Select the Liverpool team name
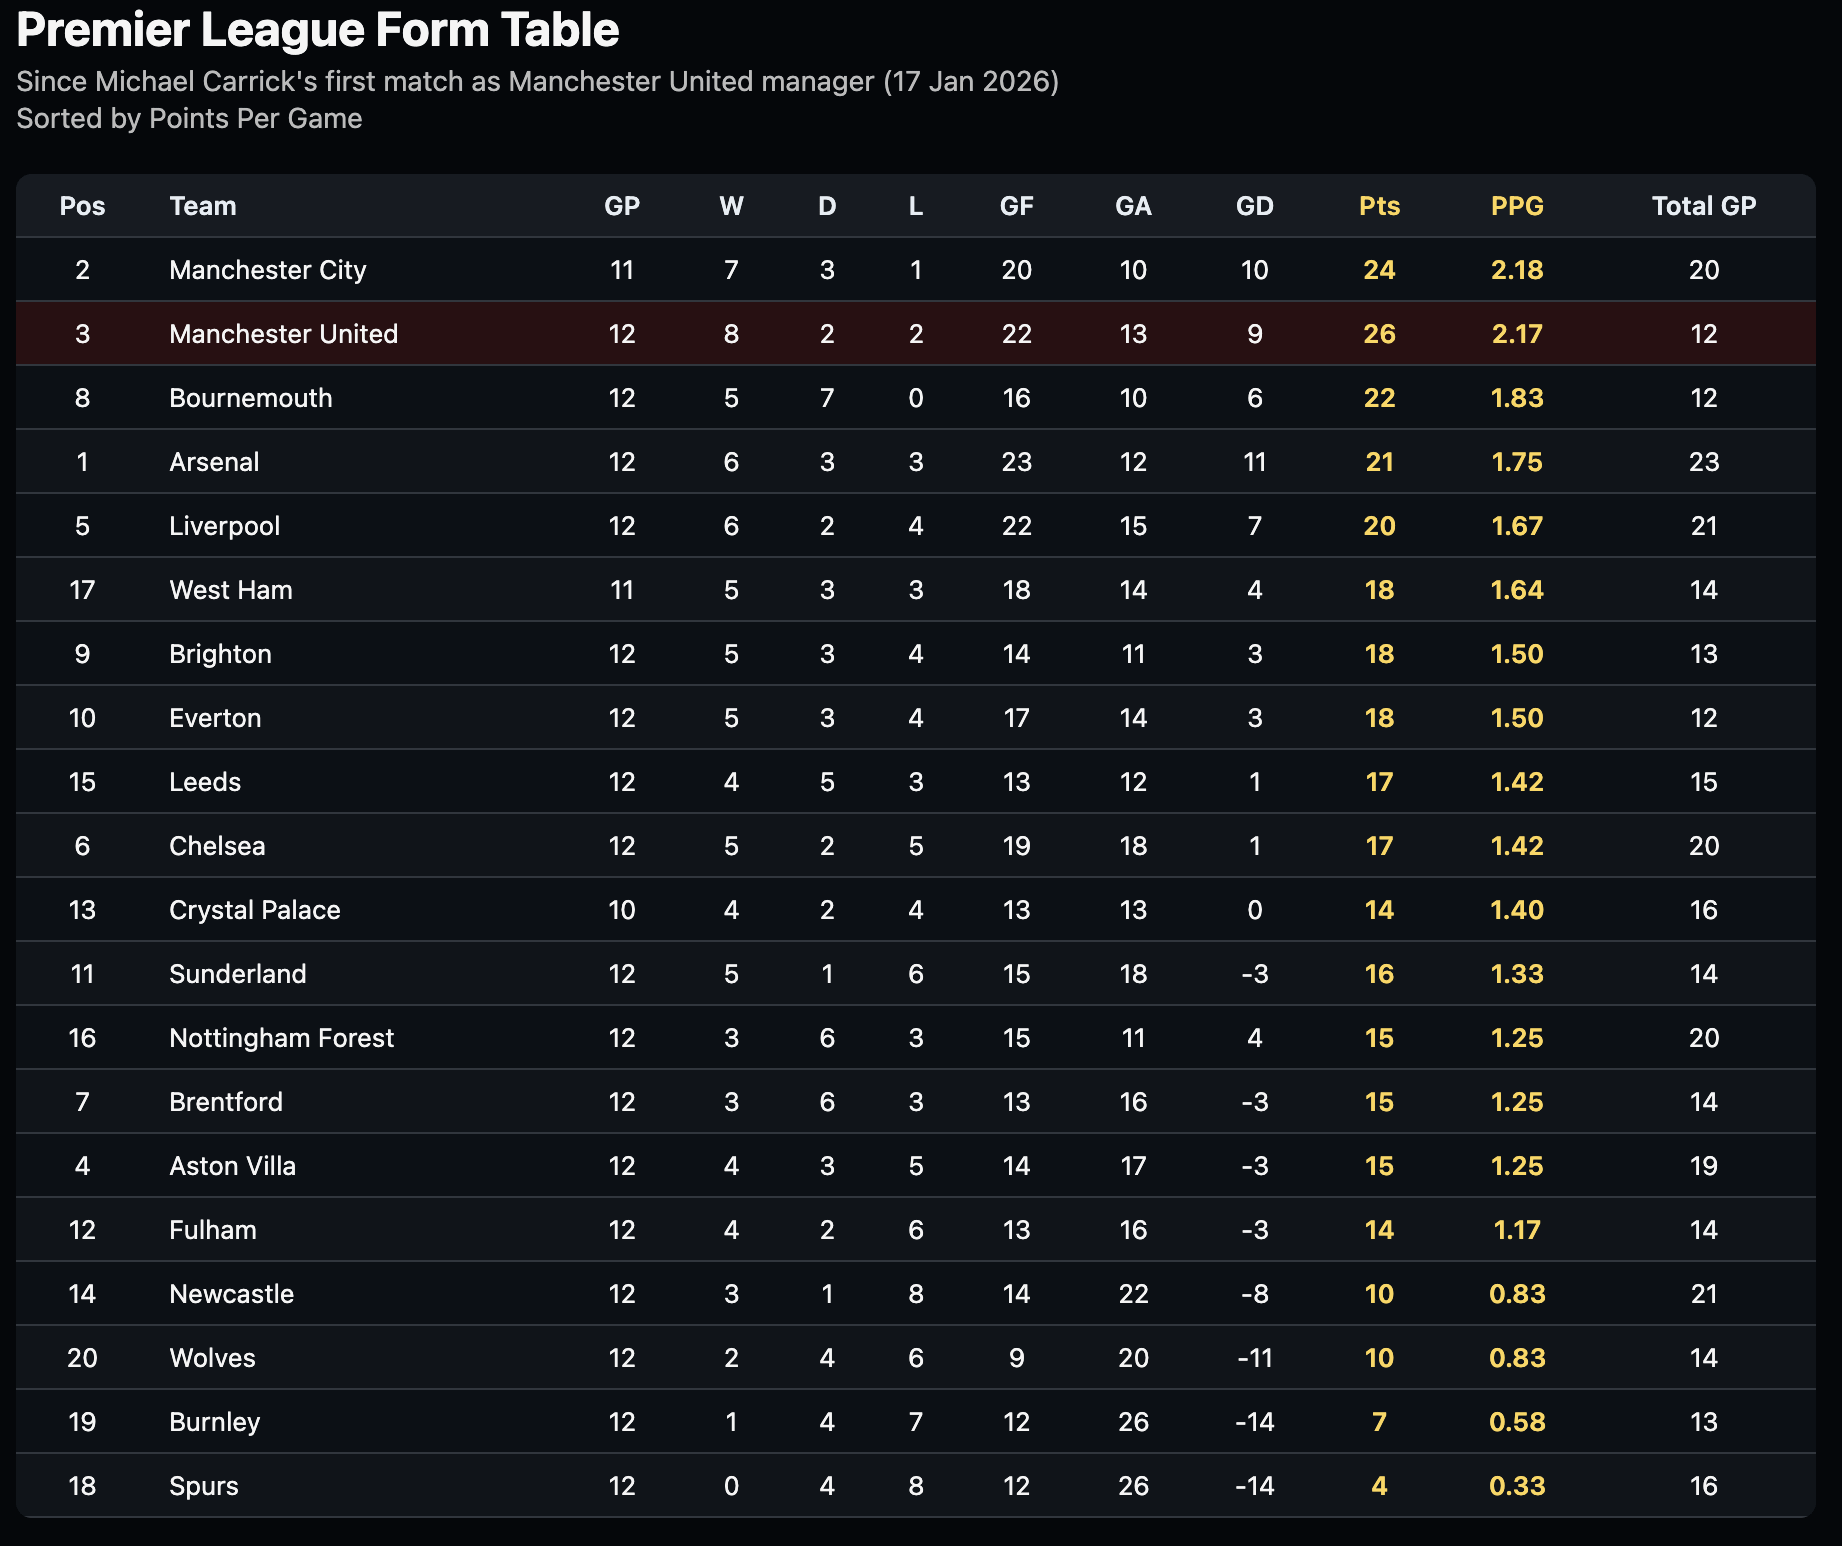1842x1546 pixels. coord(224,526)
